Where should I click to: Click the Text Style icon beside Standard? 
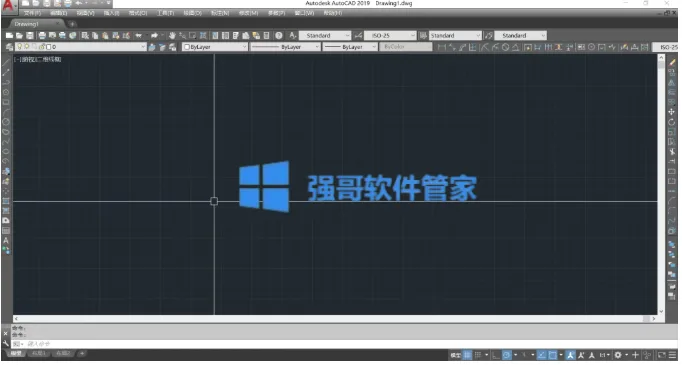293,36
